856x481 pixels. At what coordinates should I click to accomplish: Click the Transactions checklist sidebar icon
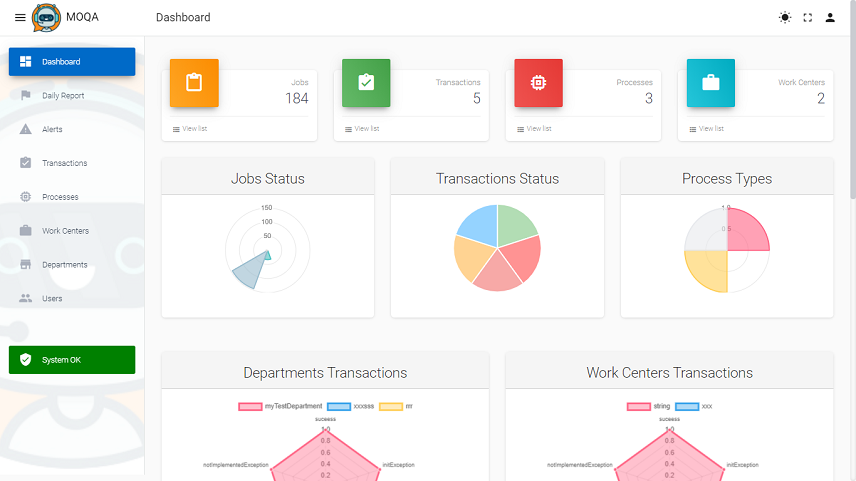click(x=26, y=163)
